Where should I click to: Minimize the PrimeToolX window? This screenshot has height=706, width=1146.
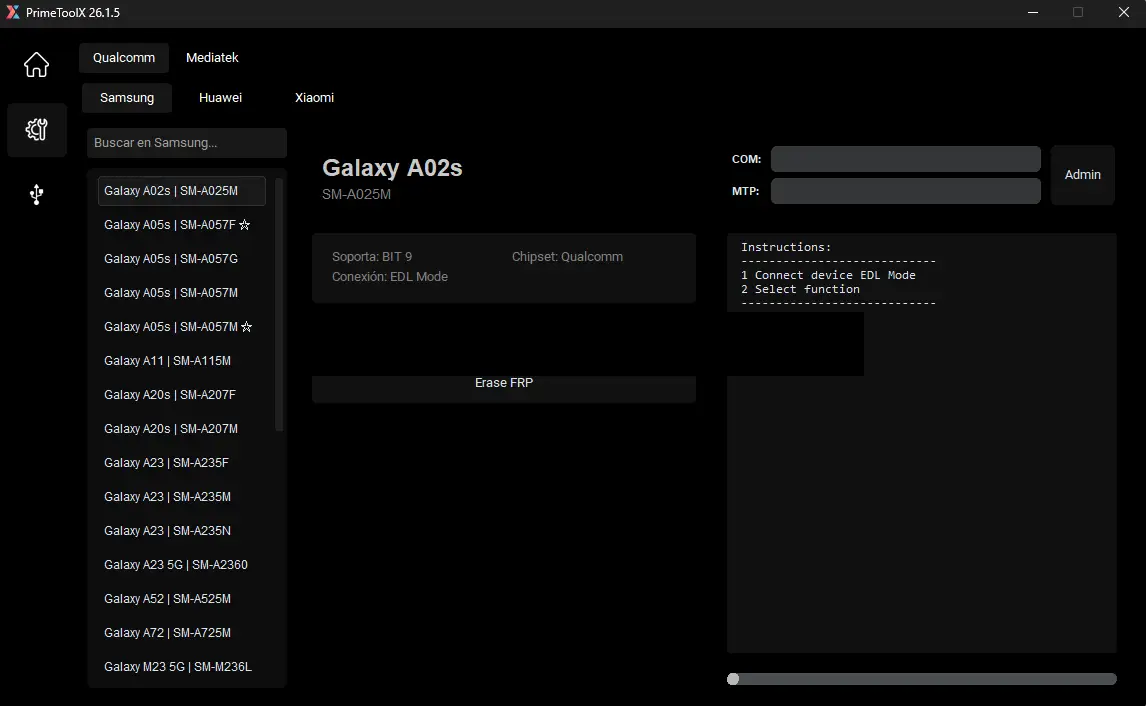pos(1033,12)
